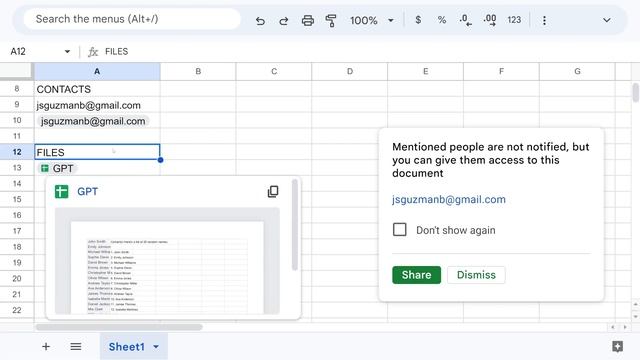Screen dimensions: 640x360
Task: Decrease decimal places icon
Action: (465, 20)
